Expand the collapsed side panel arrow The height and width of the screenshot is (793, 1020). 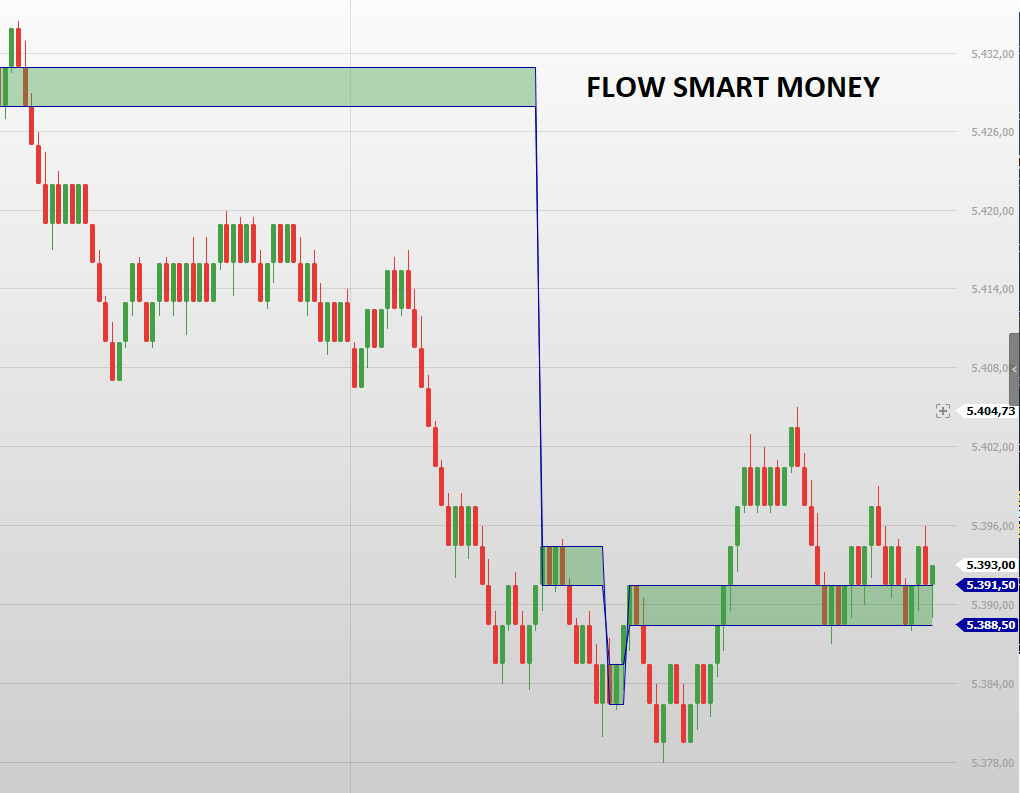(1014, 369)
